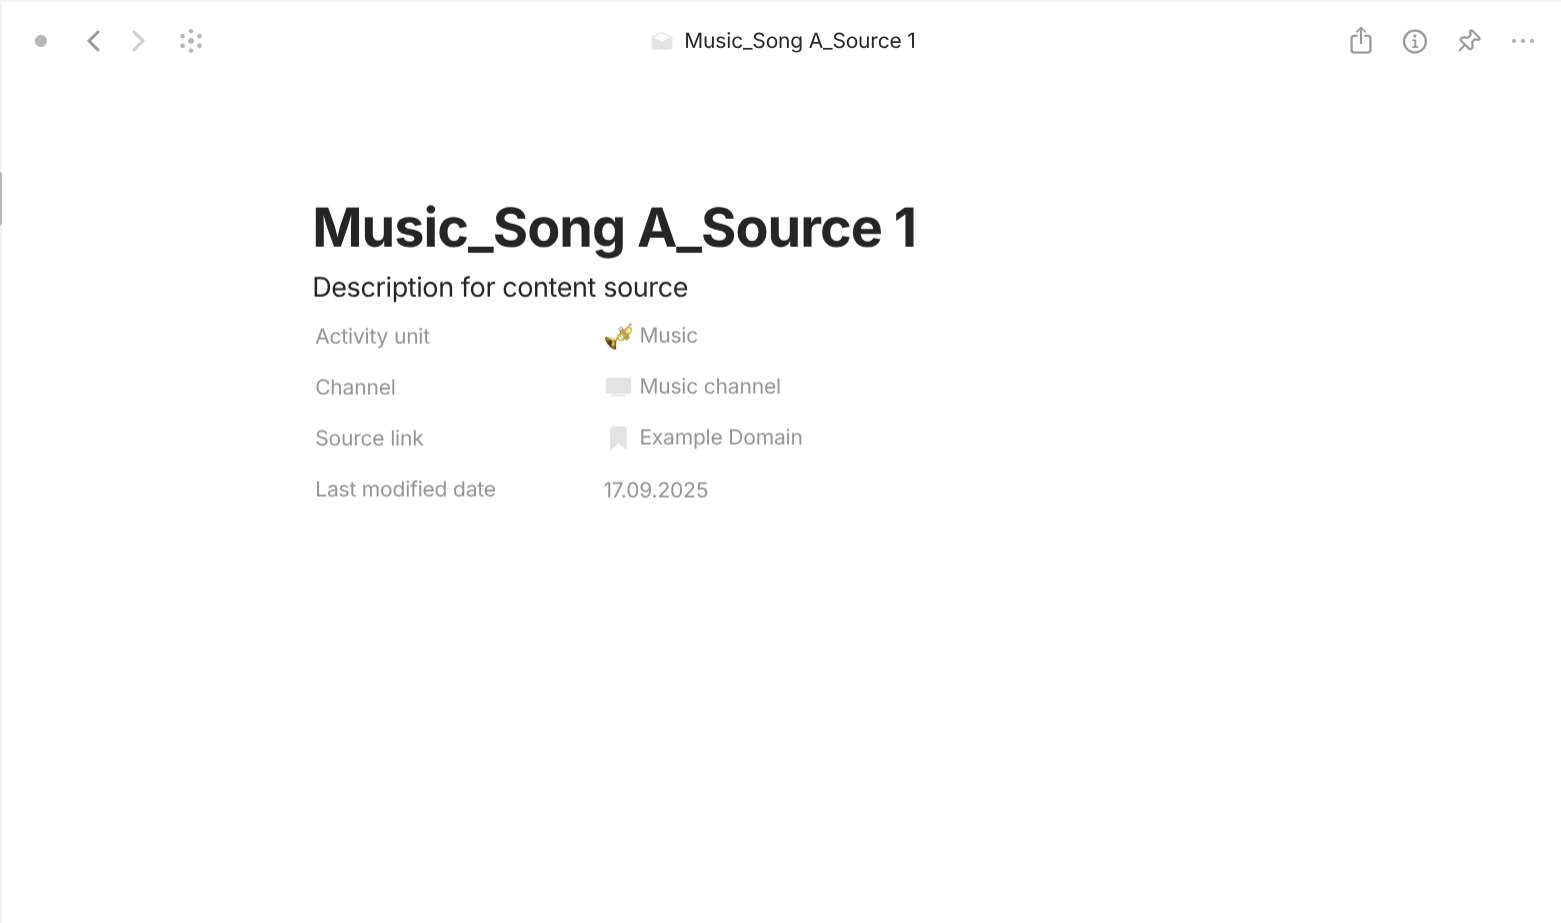The image size is (1561, 923).
Task: Click the share icon in the toolbar
Action: pos(1360,41)
